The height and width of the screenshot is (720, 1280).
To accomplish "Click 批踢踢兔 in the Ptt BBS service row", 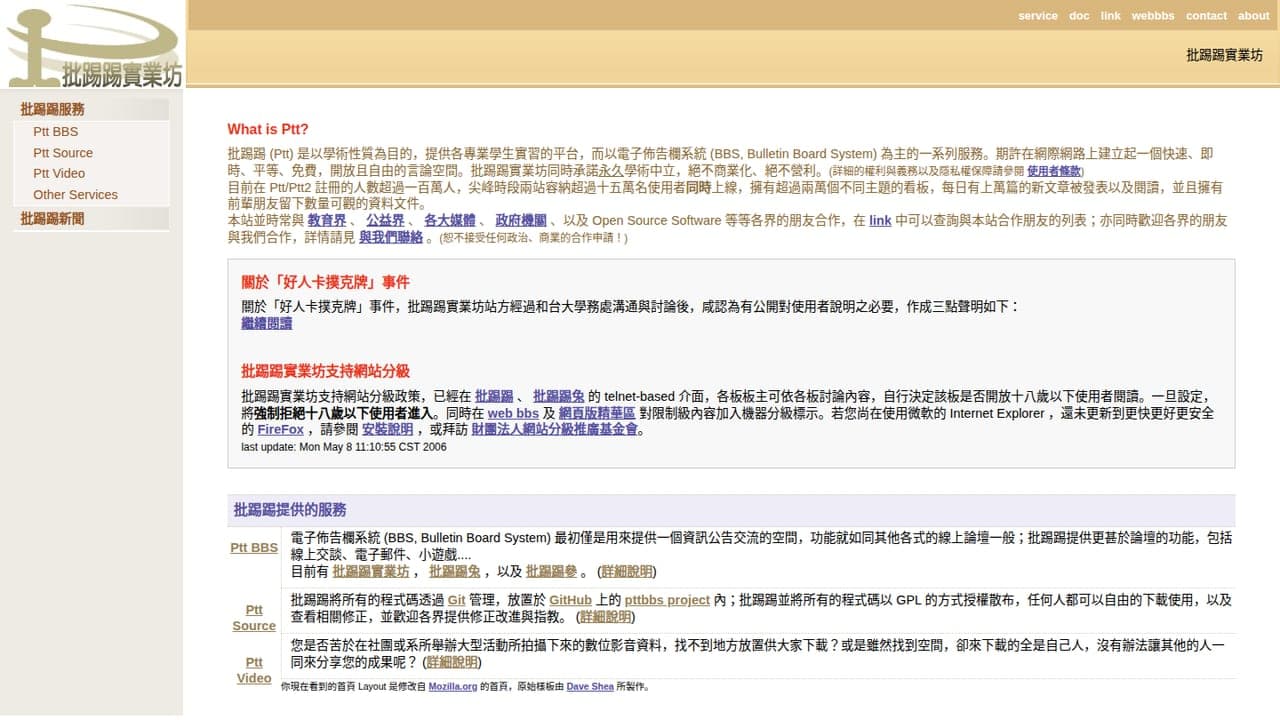I will point(455,572).
